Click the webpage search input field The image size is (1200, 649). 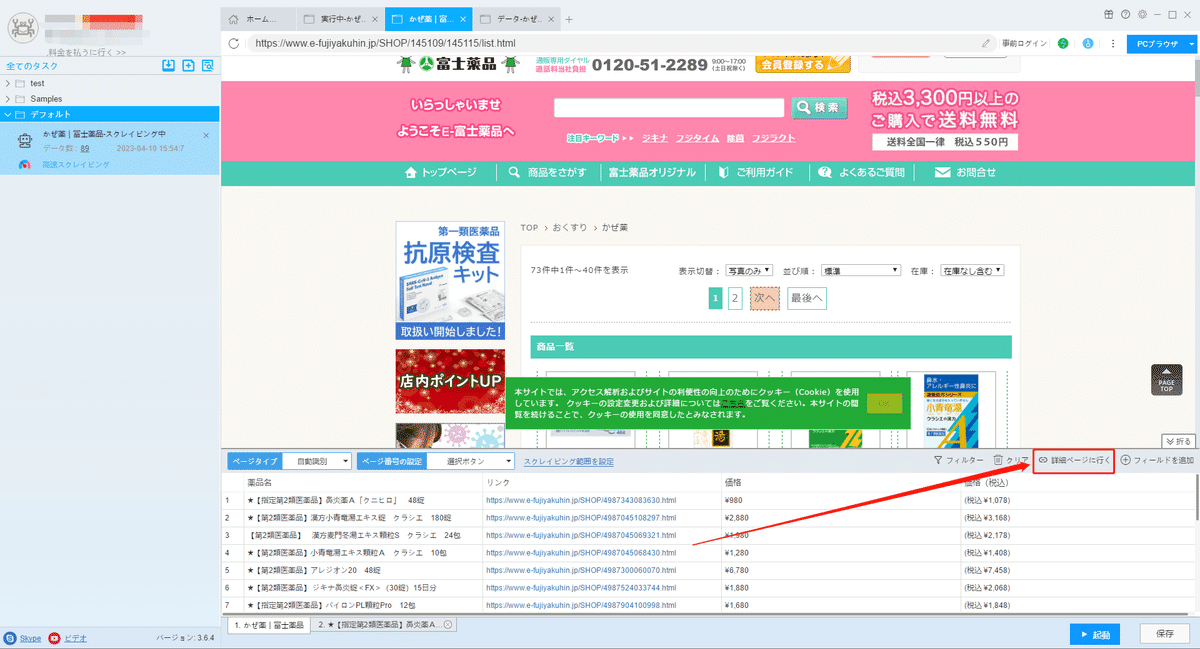point(669,107)
